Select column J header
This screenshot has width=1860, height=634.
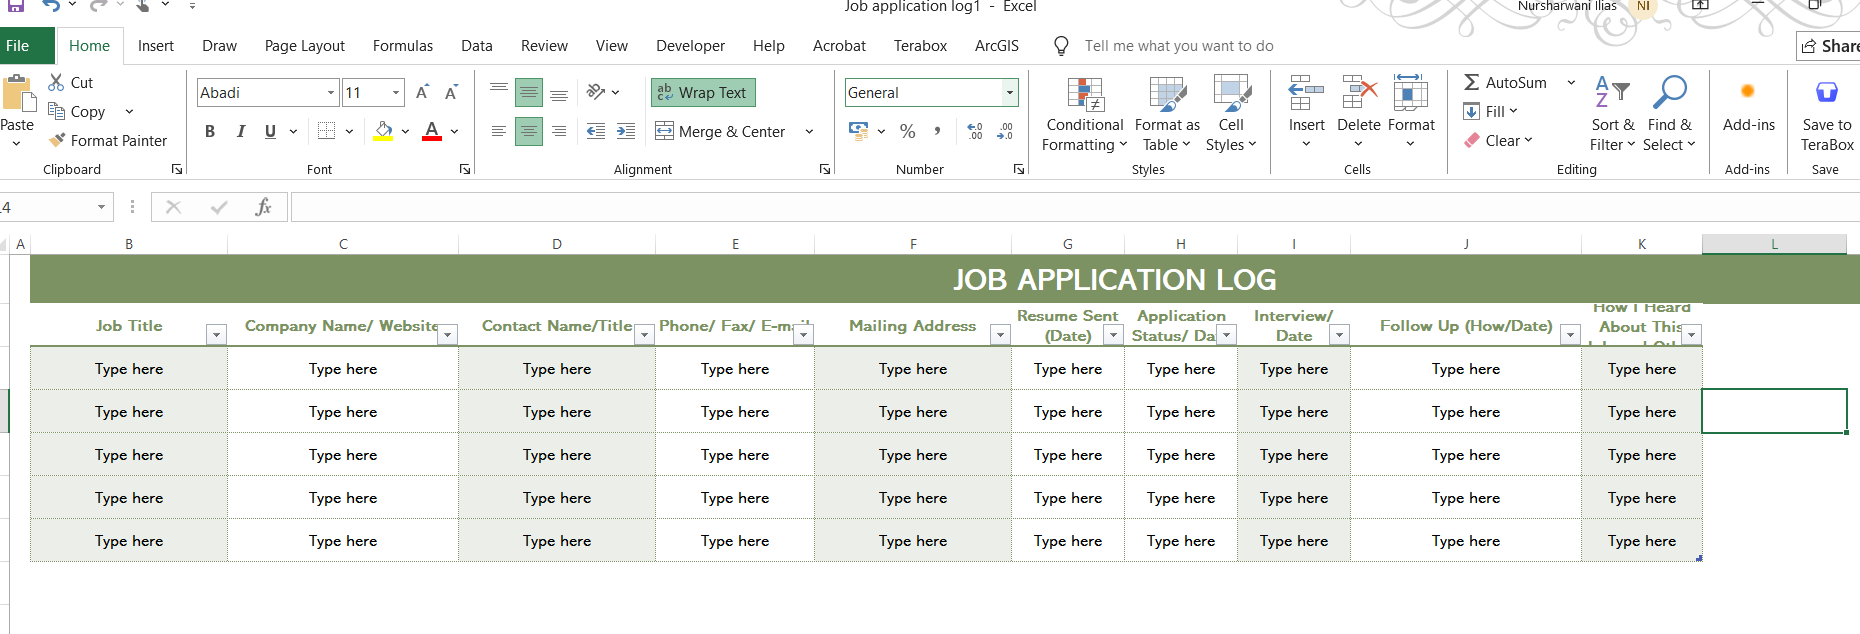(x=1466, y=244)
